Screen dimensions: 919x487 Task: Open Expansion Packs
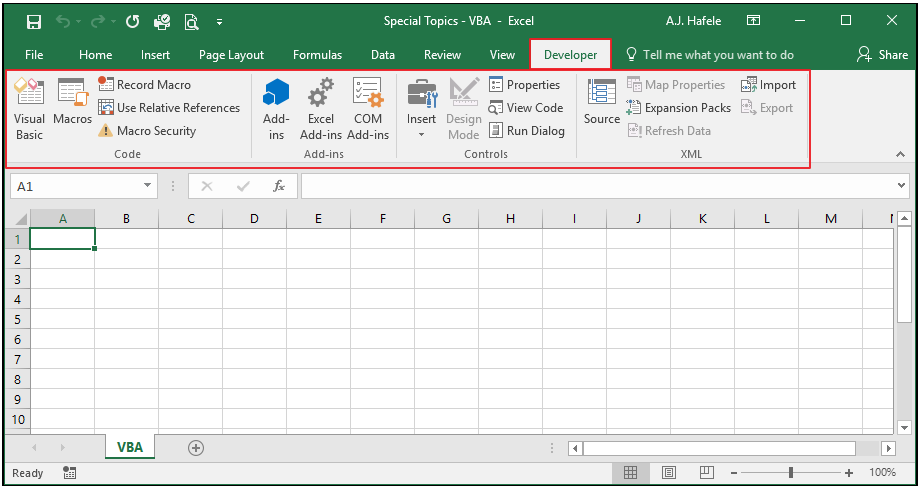pyautogui.click(x=679, y=108)
